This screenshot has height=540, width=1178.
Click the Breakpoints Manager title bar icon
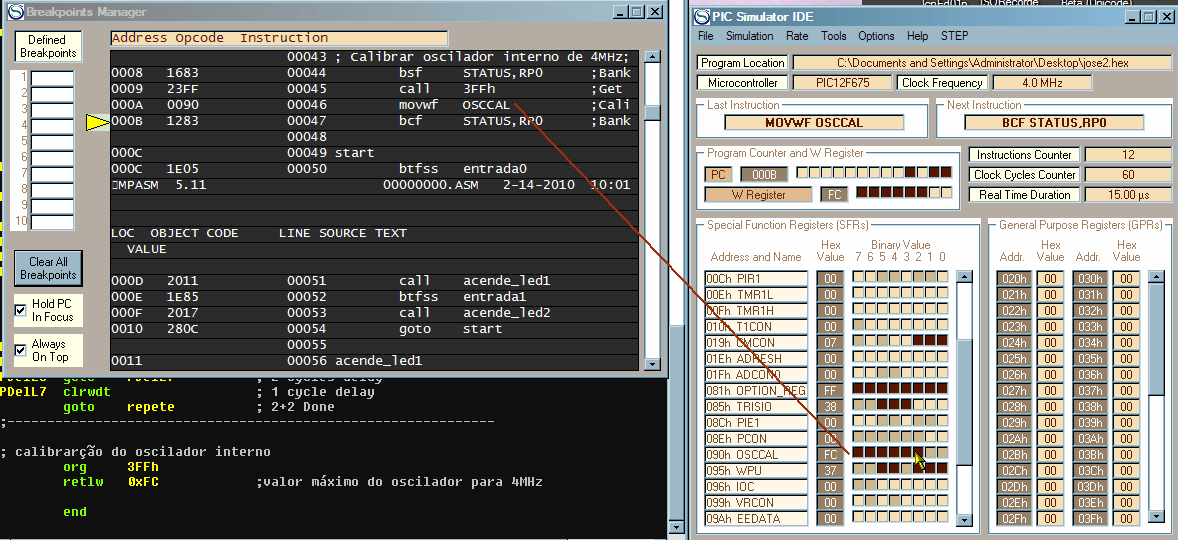point(15,12)
